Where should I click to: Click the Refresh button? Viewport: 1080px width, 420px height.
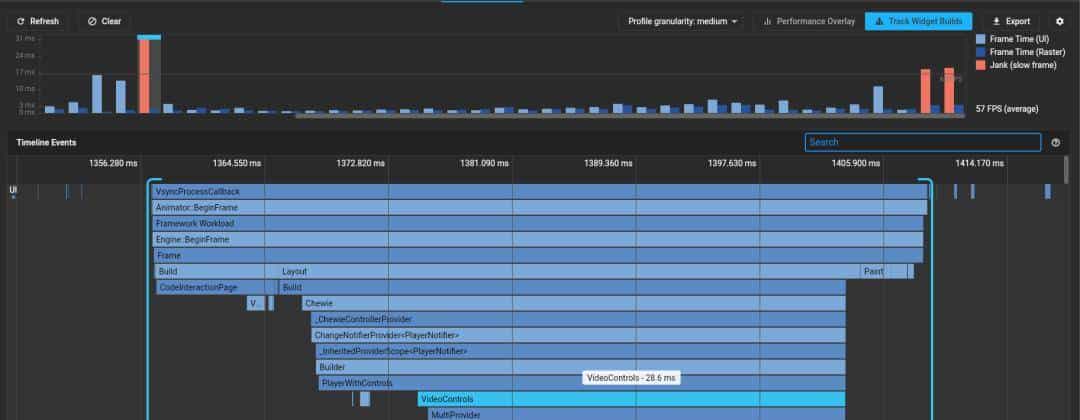[x=38, y=21]
